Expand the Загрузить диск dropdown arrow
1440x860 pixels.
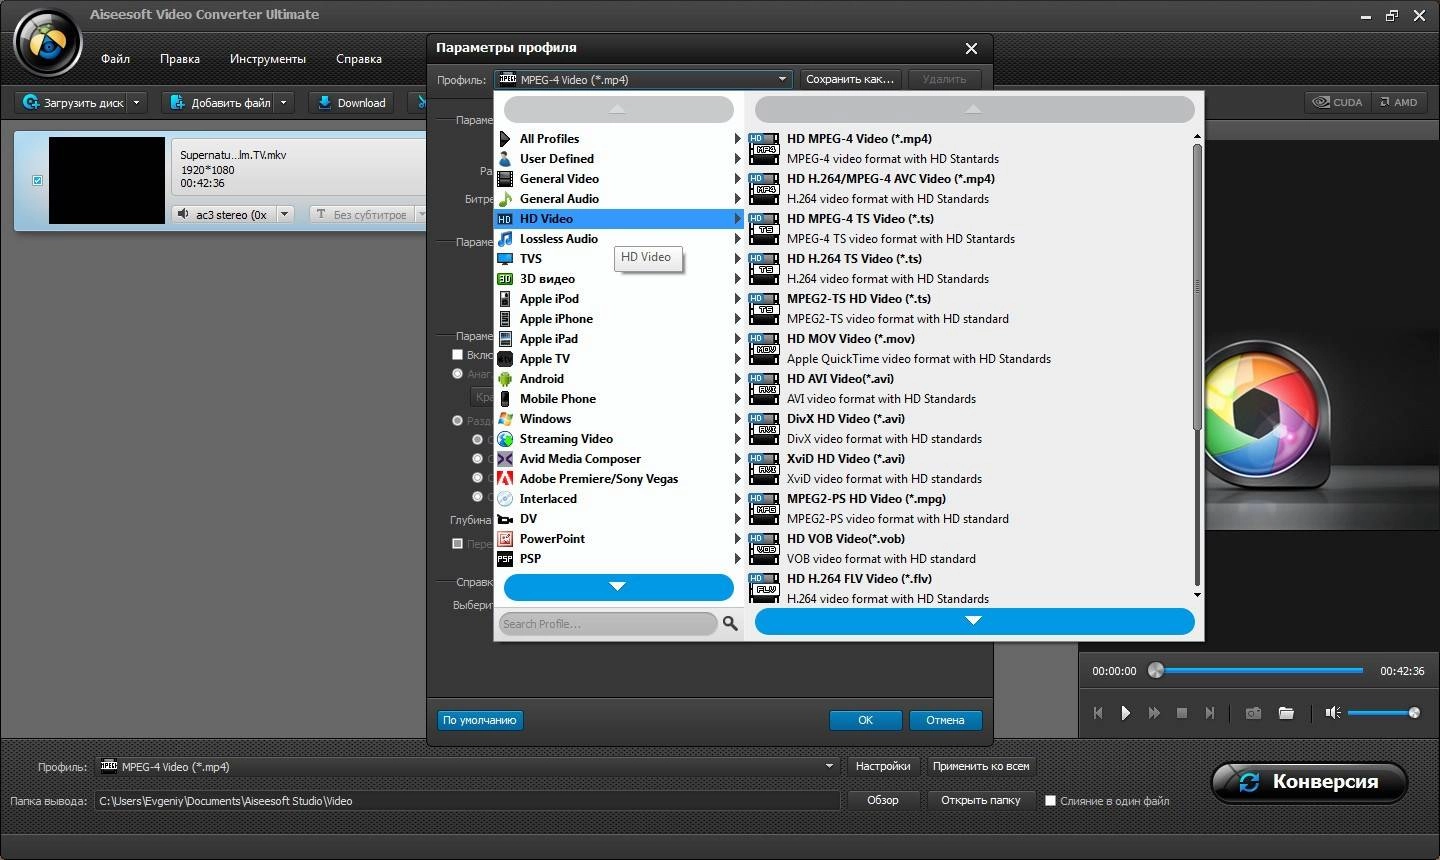pos(137,102)
